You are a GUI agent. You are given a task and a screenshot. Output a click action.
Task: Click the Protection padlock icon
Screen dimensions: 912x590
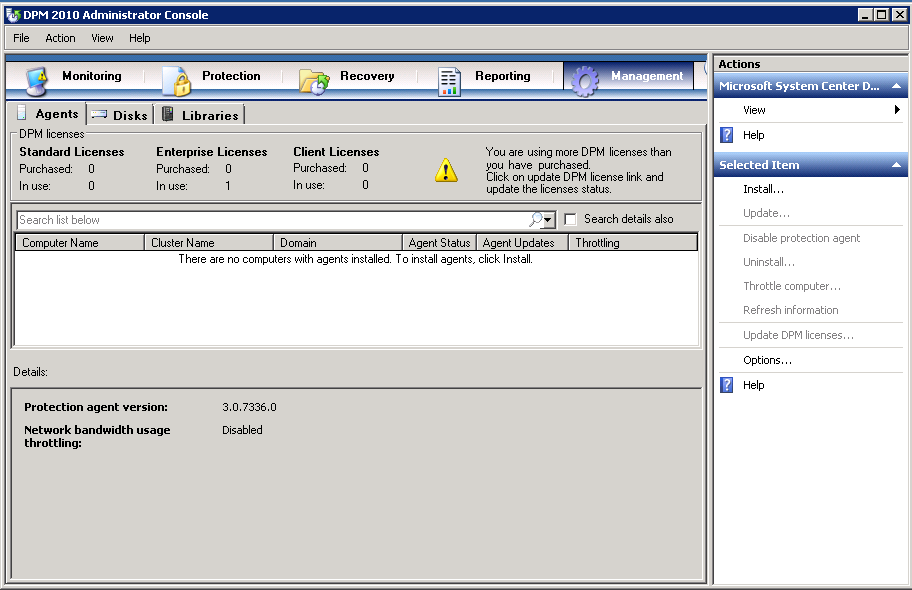[x=177, y=81]
